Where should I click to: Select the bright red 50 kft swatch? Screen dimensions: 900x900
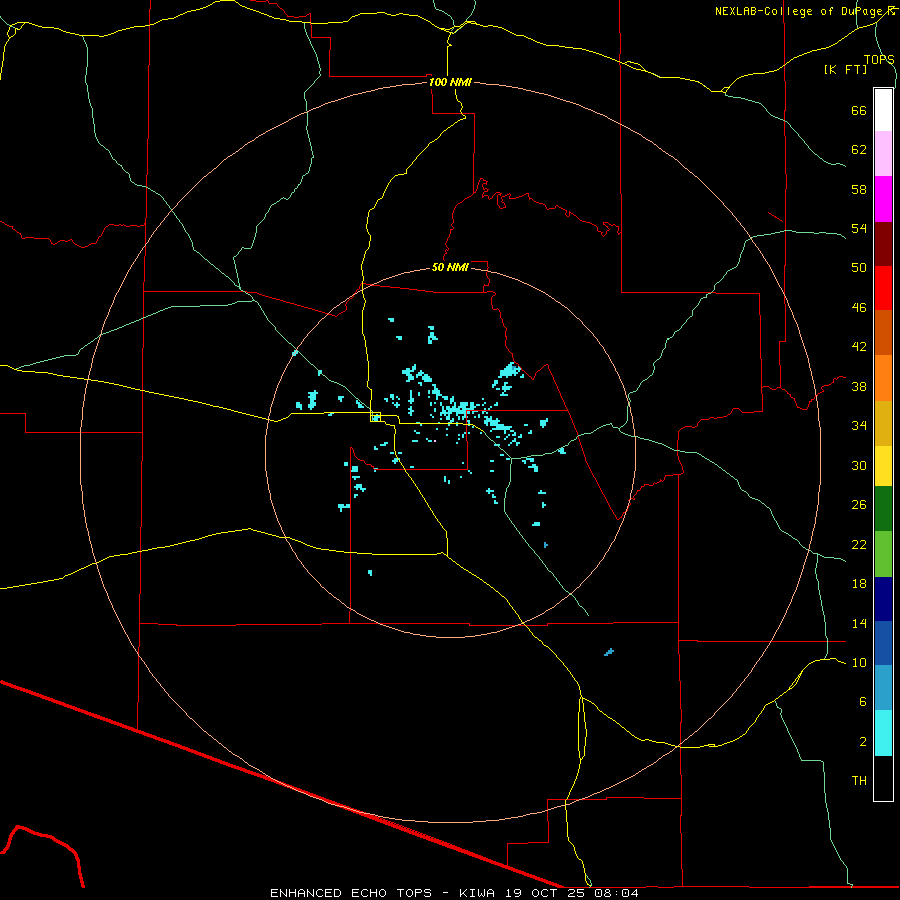pyautogui.click(x=883, y=288)
